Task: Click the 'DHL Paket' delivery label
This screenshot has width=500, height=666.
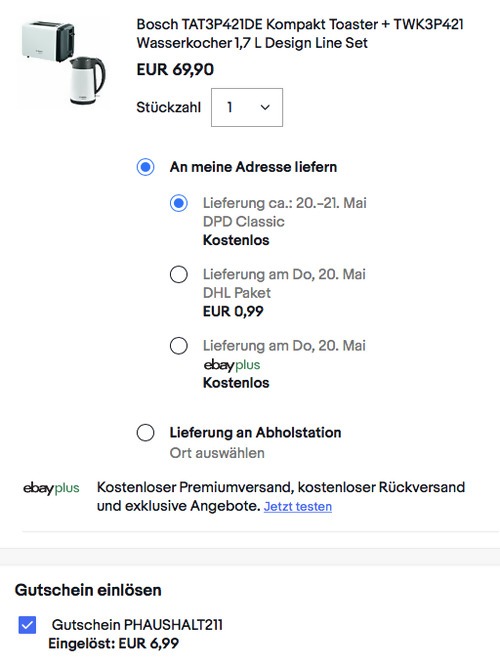Action: coord(237,293)
